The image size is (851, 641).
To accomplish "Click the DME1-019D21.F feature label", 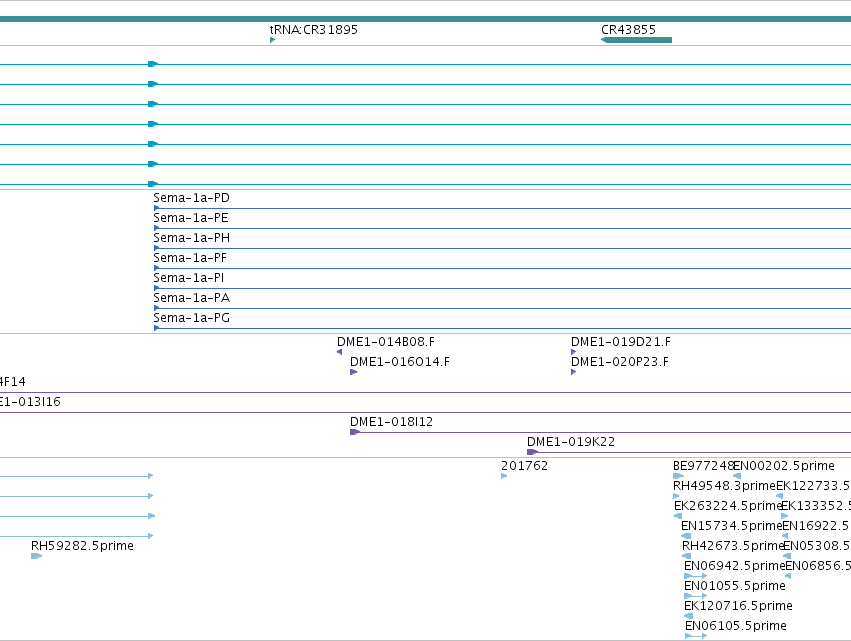I will (x=621, y=342).
